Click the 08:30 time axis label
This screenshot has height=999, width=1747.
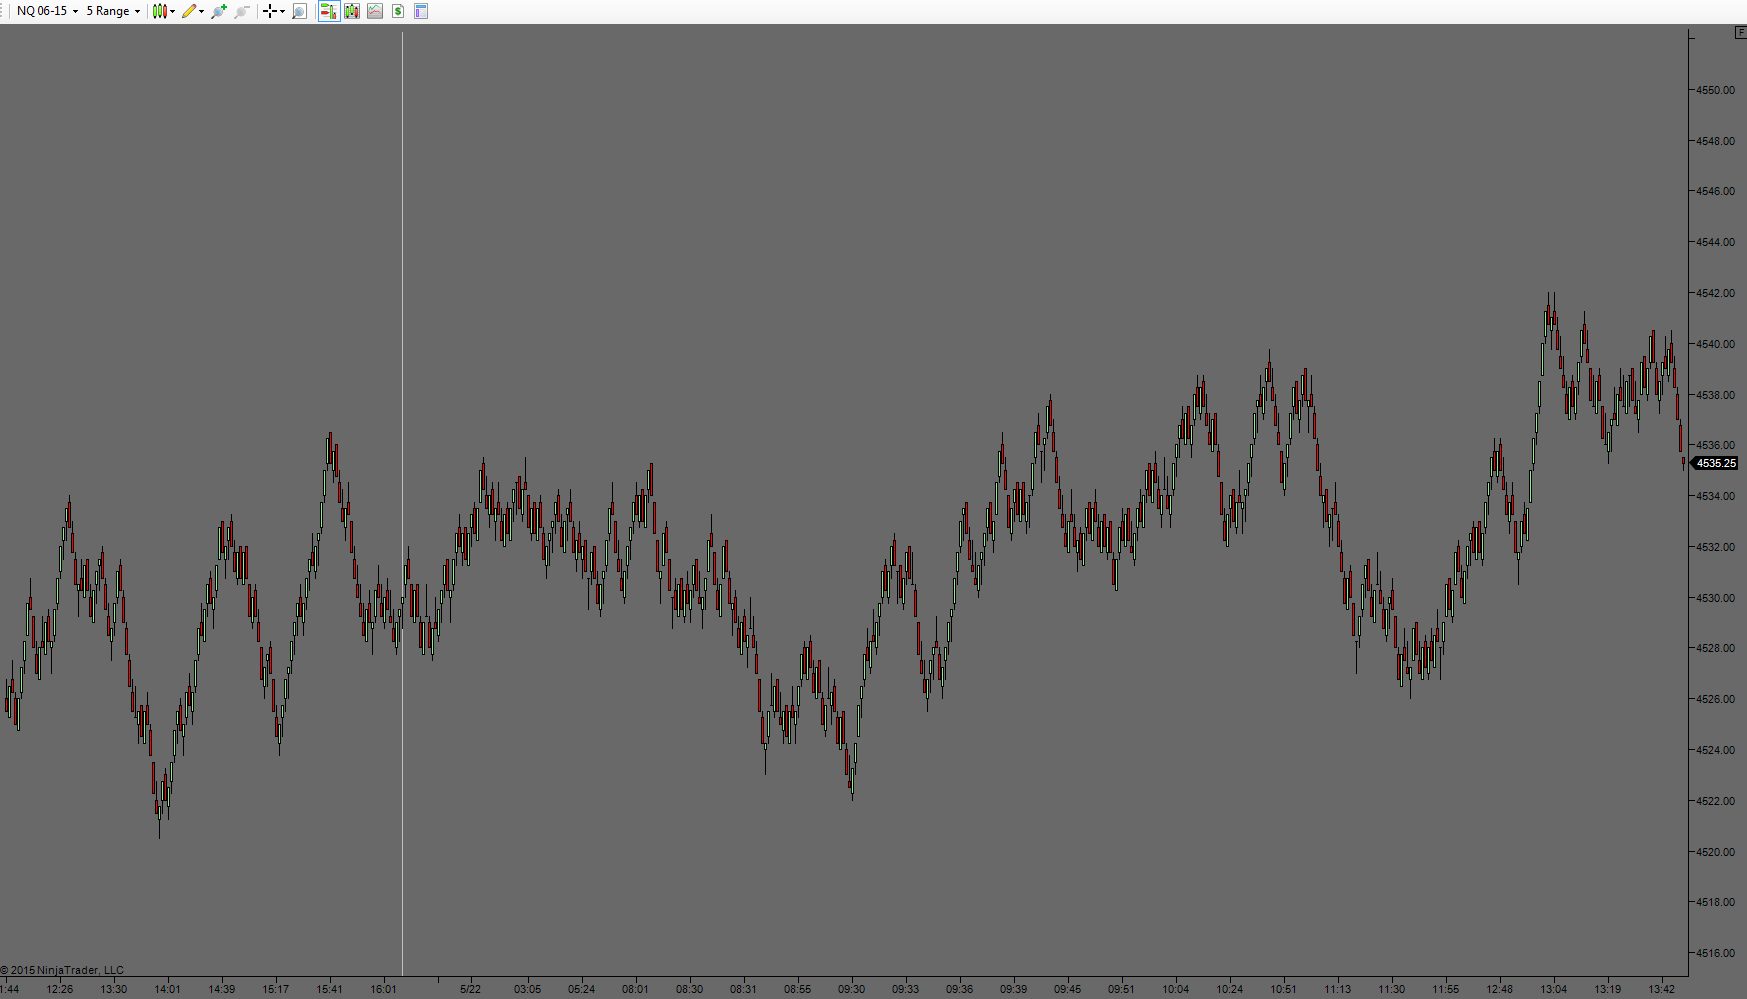(690, 989)
